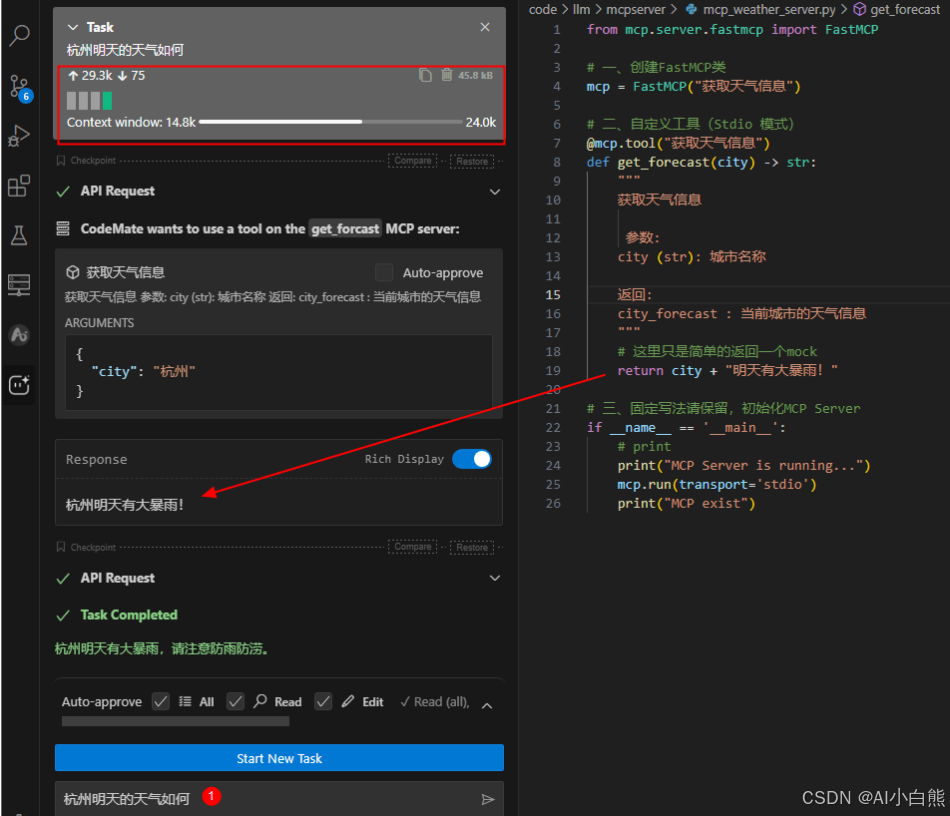Open the Search view in activity bar
Screen dimensions: 950x816
(x=19, y=36)
